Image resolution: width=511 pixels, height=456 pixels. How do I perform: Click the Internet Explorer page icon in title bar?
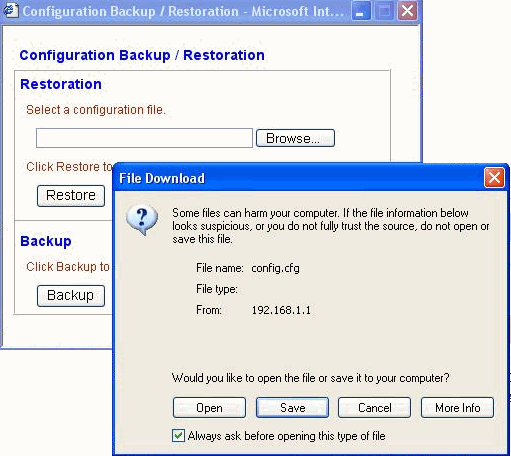click(x=10, y=10)
